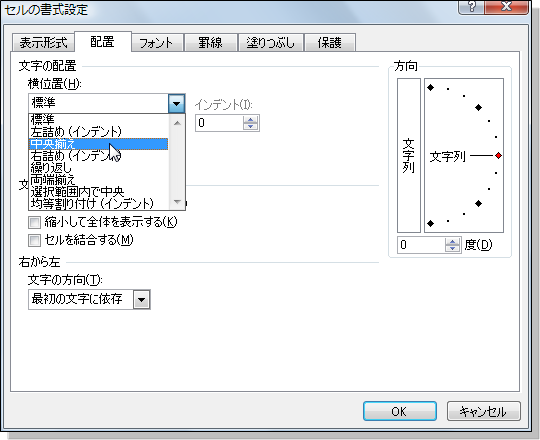Collapse the 横位置 dropdown via its arrow
The image size is (540, 440).
(x=176, y=103)
